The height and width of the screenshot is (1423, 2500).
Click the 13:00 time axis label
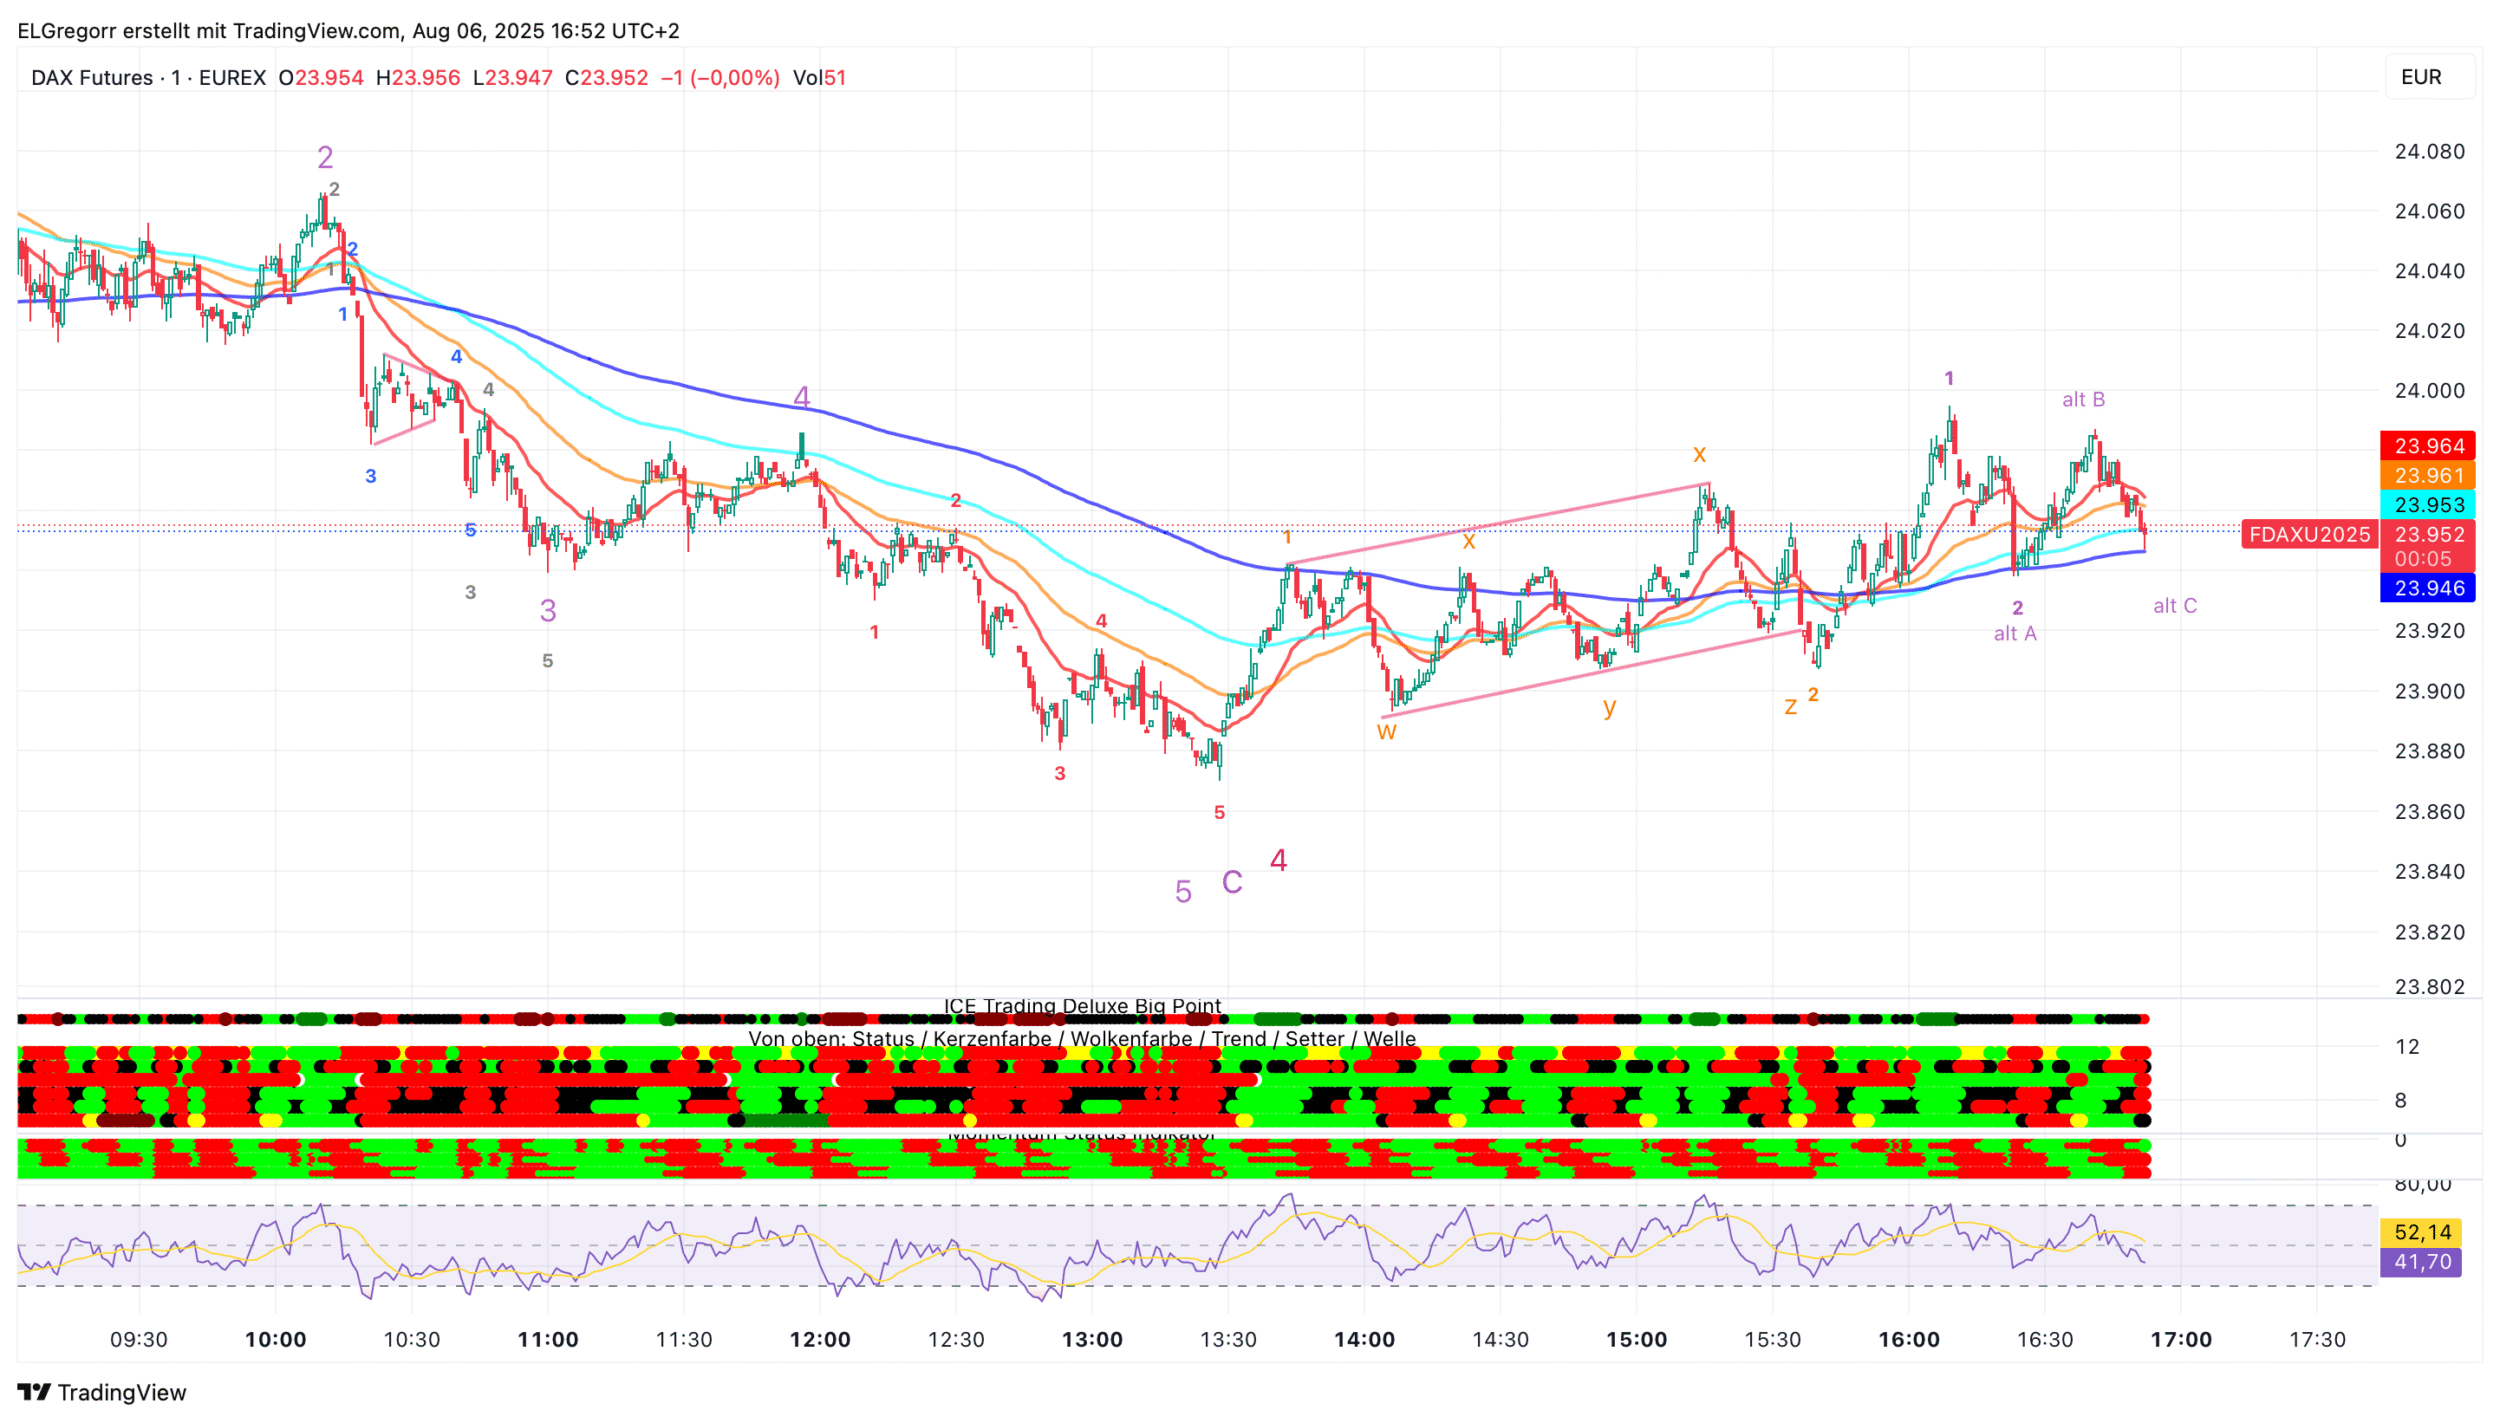pyautogui.click(x=1092, y=1340)
